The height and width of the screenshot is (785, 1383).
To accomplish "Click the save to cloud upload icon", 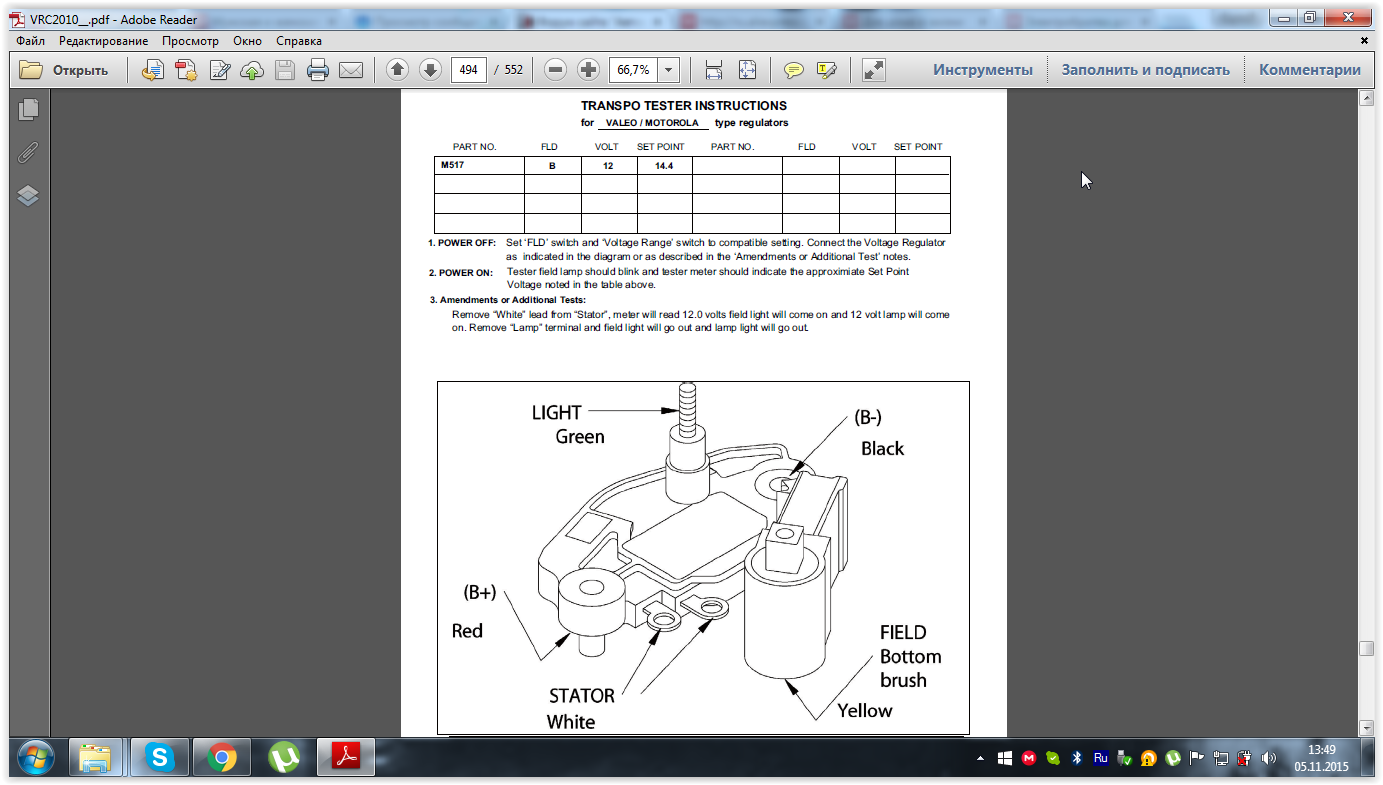I will pyautogui.click(x=252, y=70).
